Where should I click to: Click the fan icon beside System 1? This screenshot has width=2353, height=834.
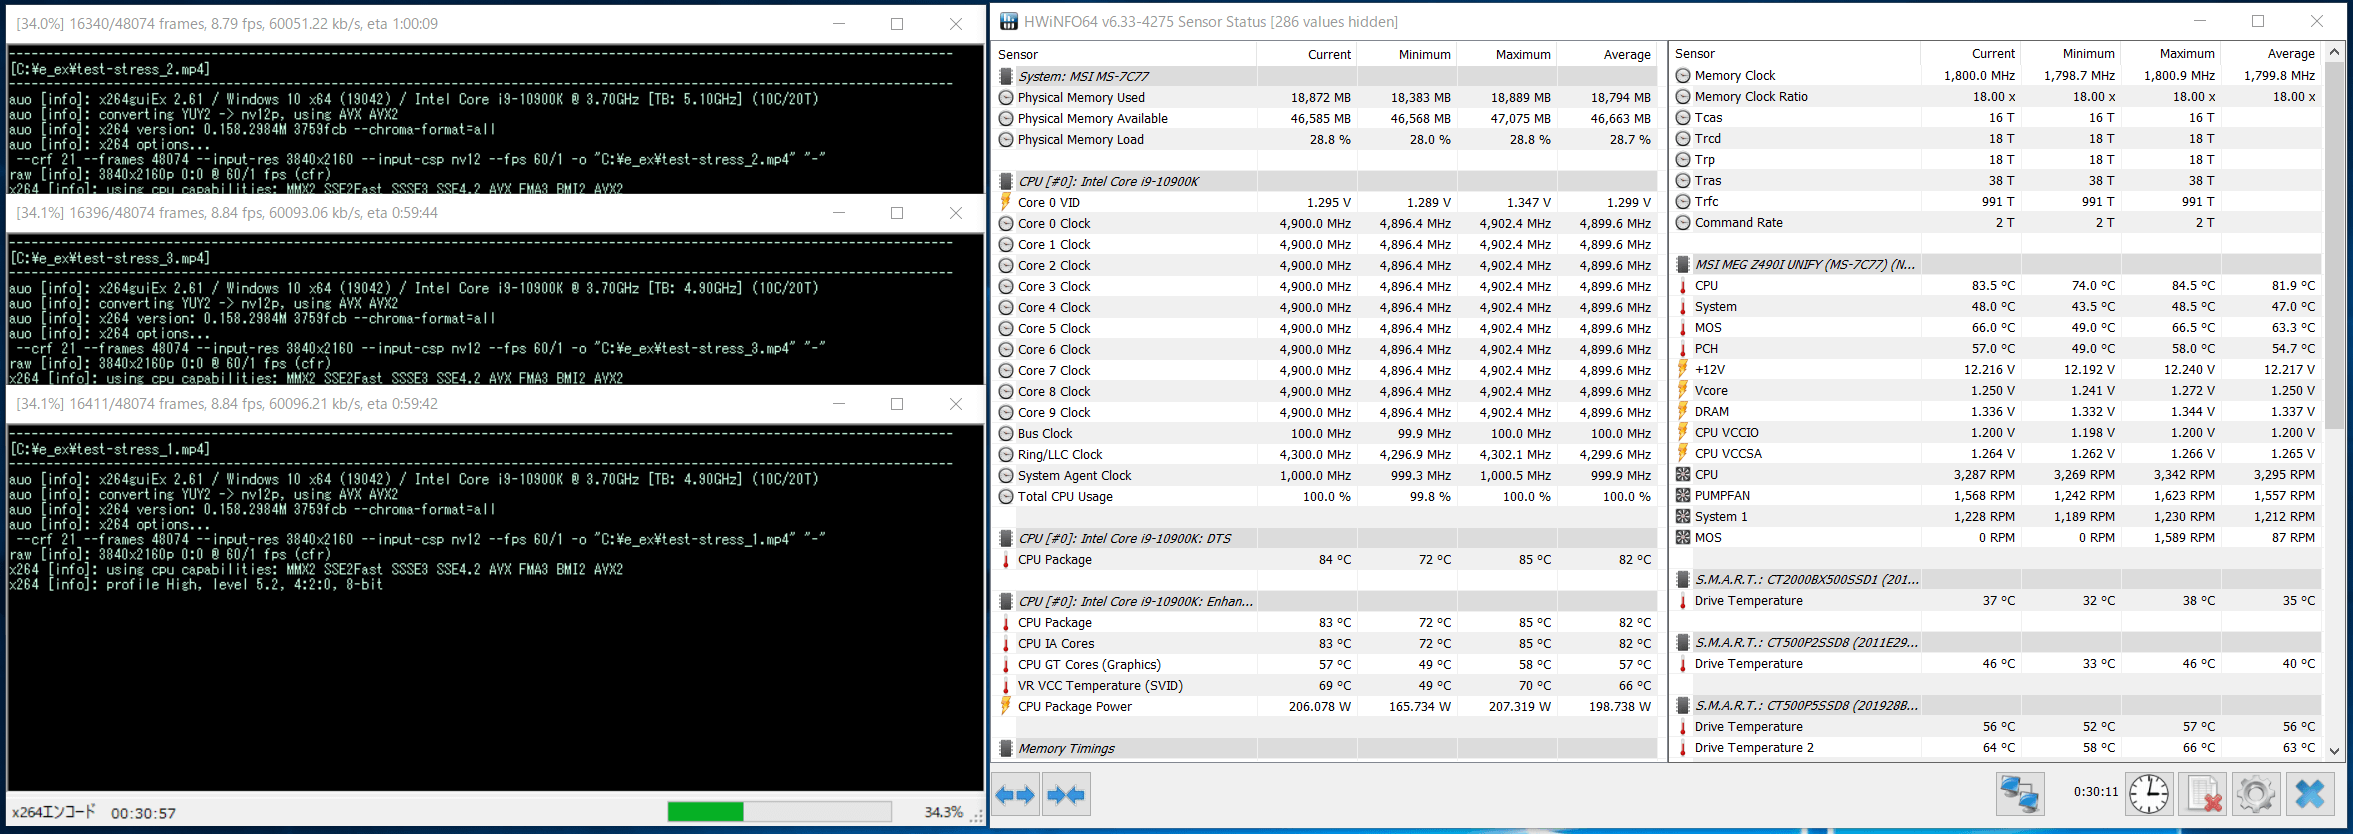[x=1683, y=516]
